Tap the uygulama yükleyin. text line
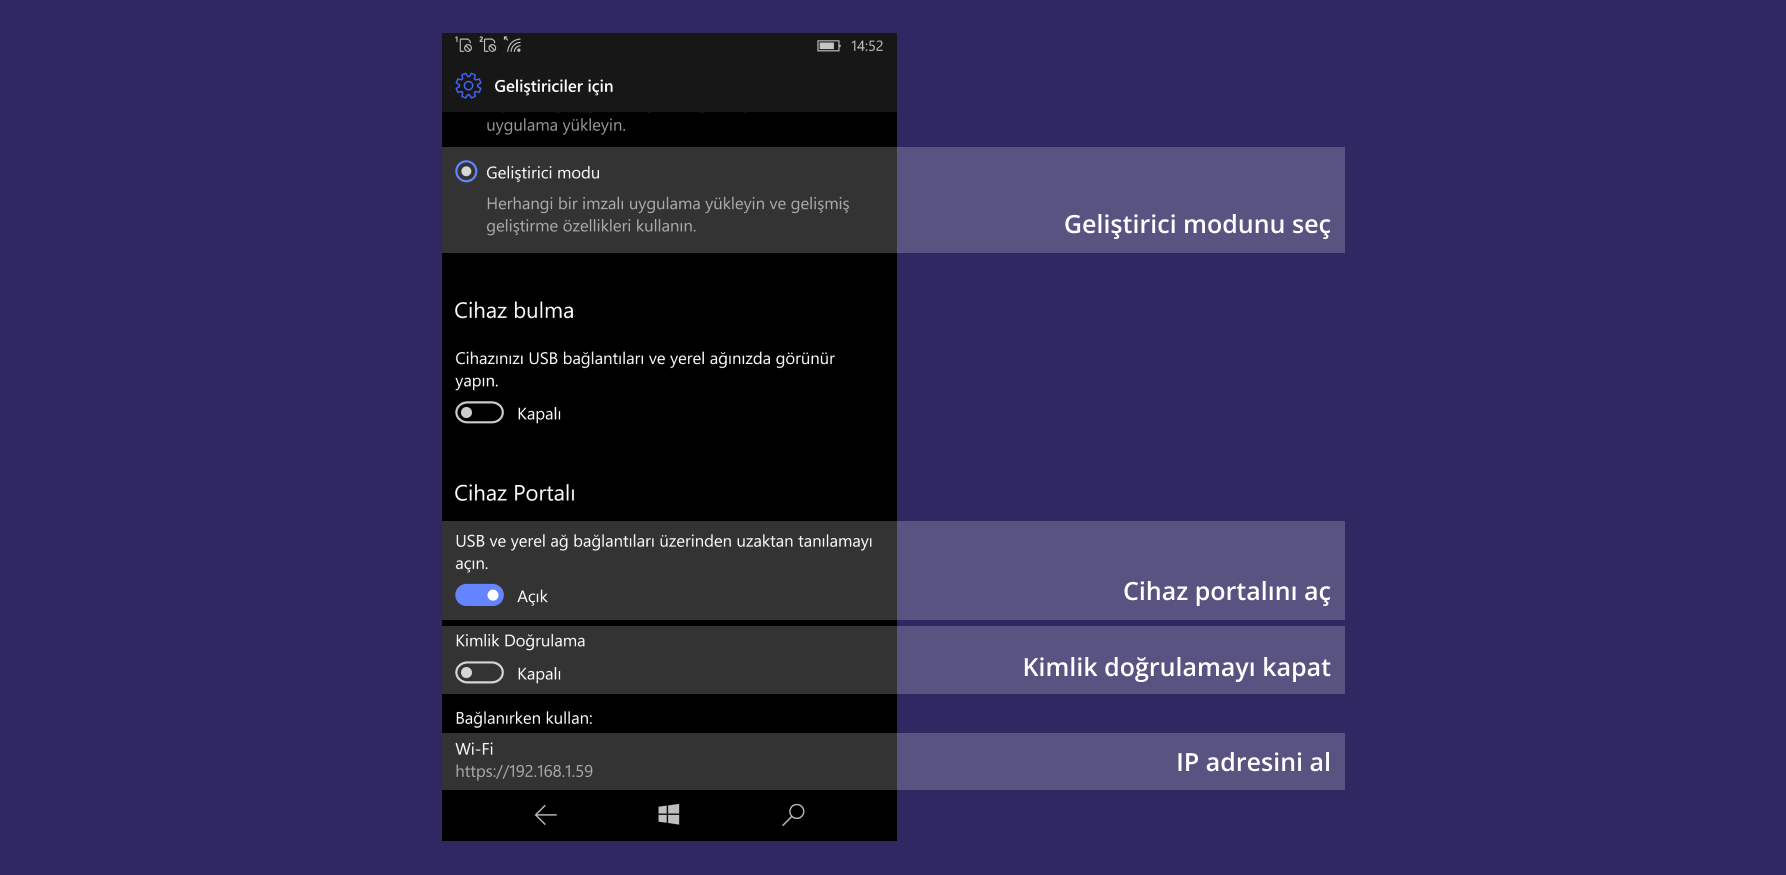This screenshot has height=875, width=1786. tap(556, 125)
